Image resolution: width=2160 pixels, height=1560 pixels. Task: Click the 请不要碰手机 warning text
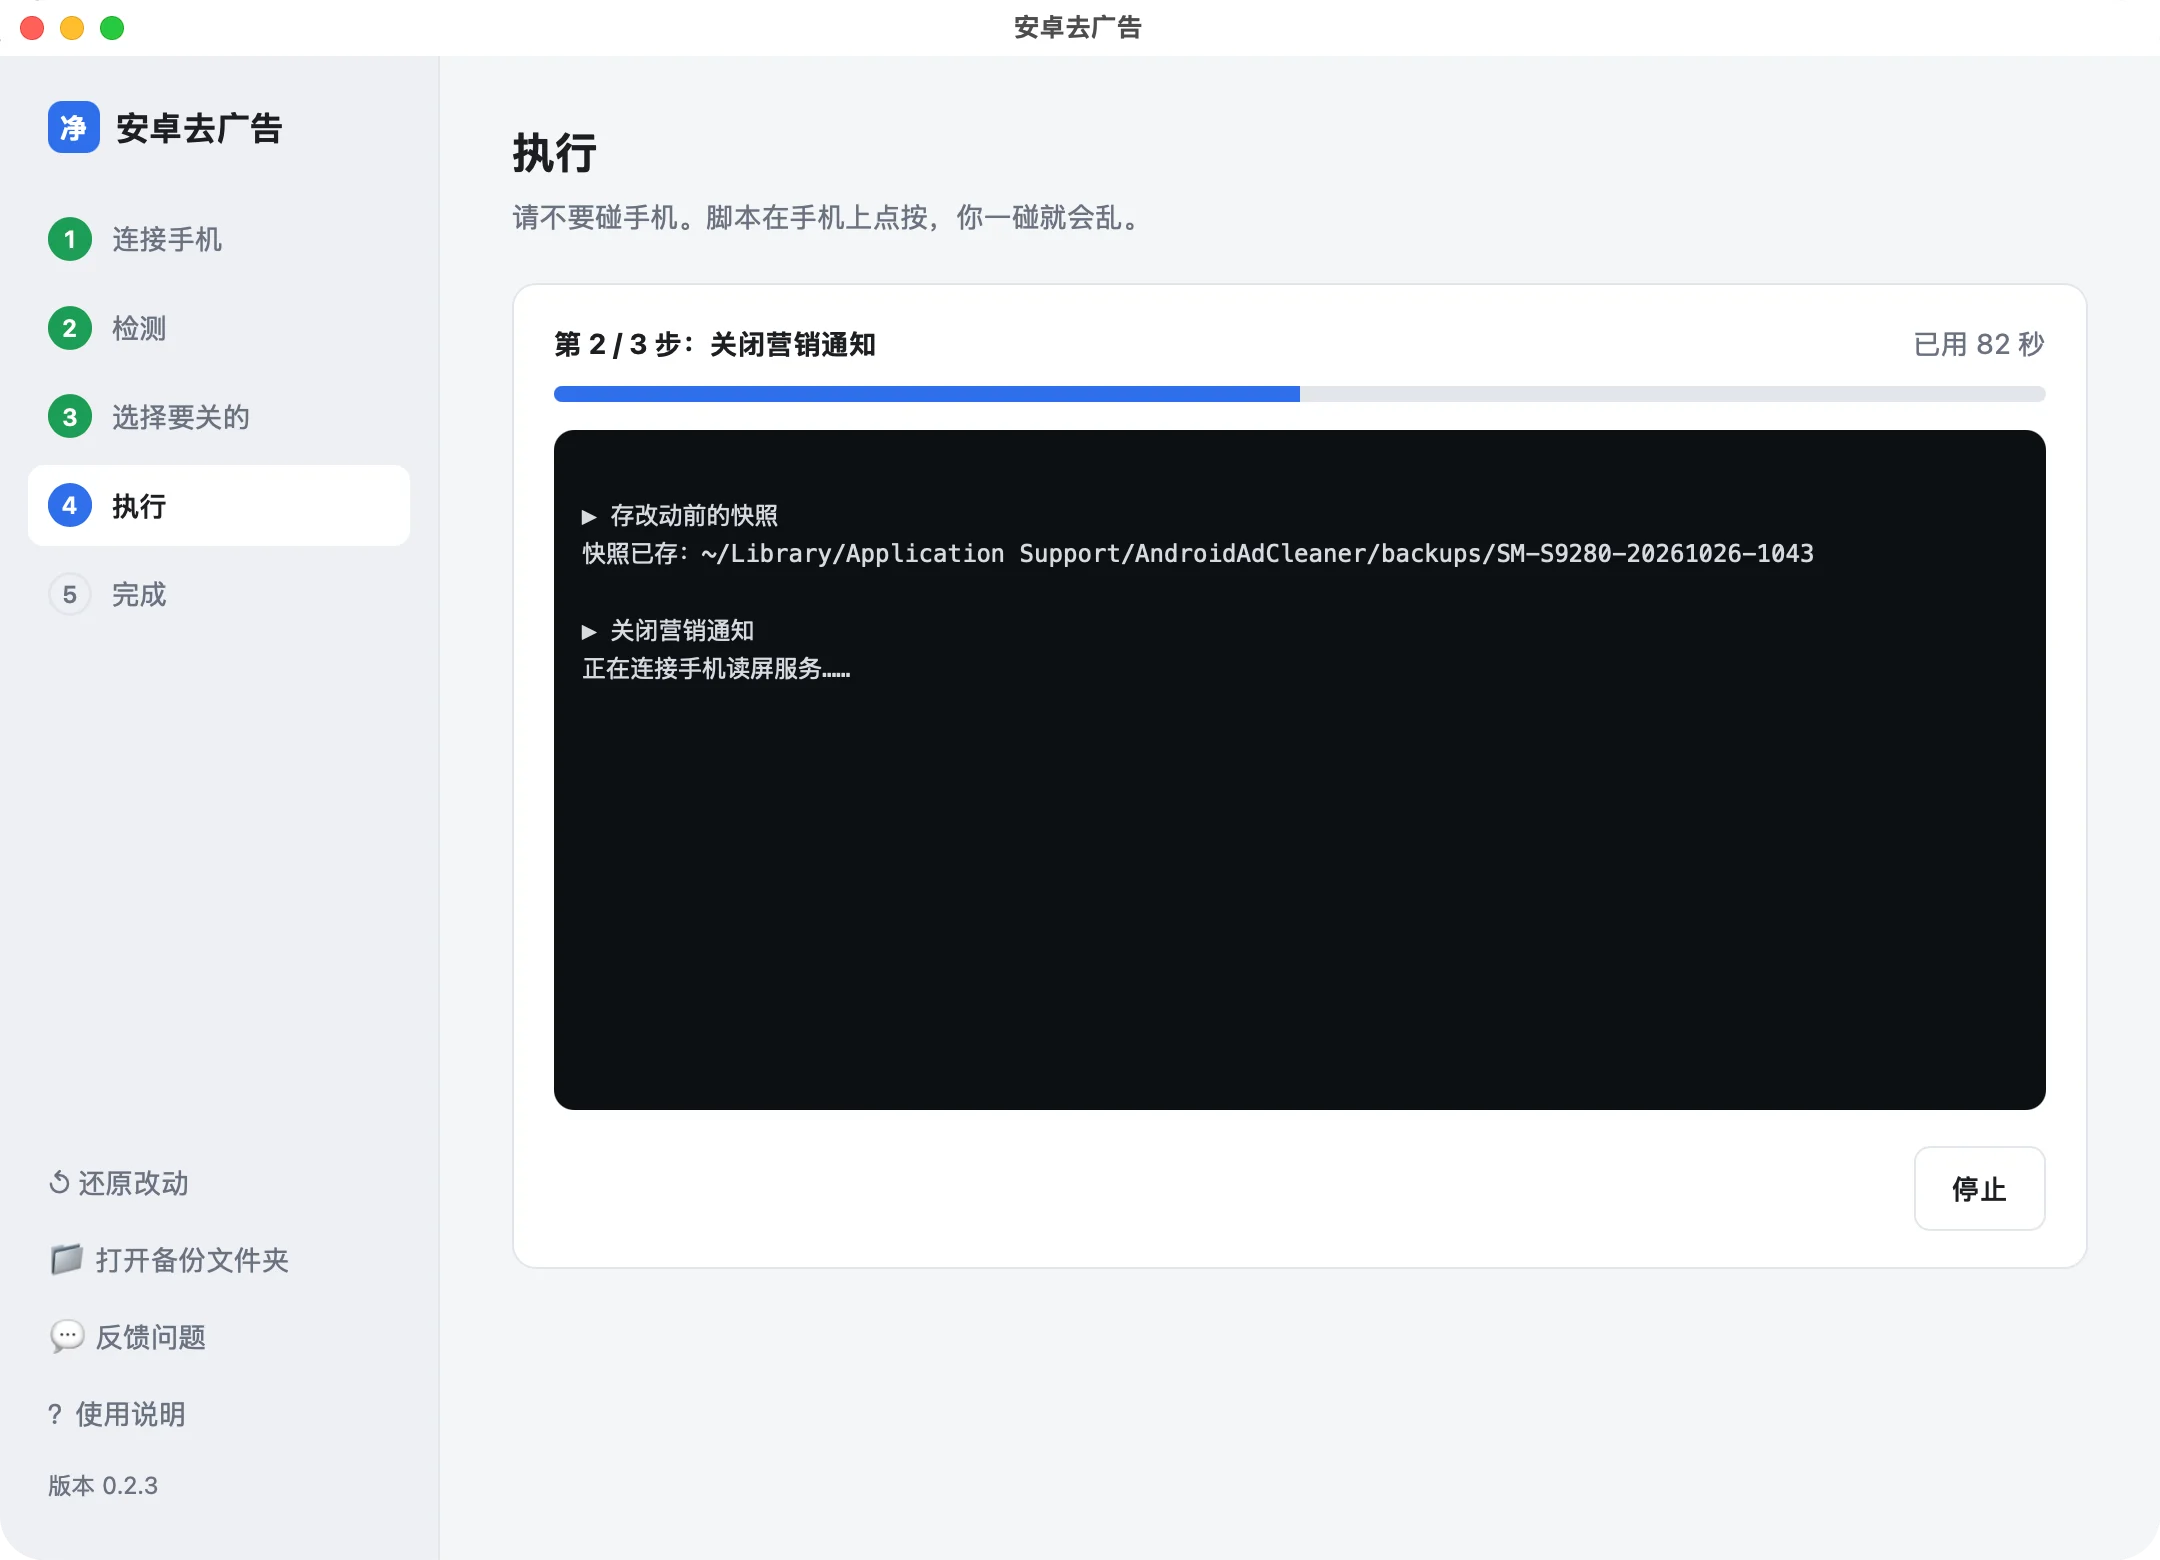pyautogui.click(x=828, y=218)
